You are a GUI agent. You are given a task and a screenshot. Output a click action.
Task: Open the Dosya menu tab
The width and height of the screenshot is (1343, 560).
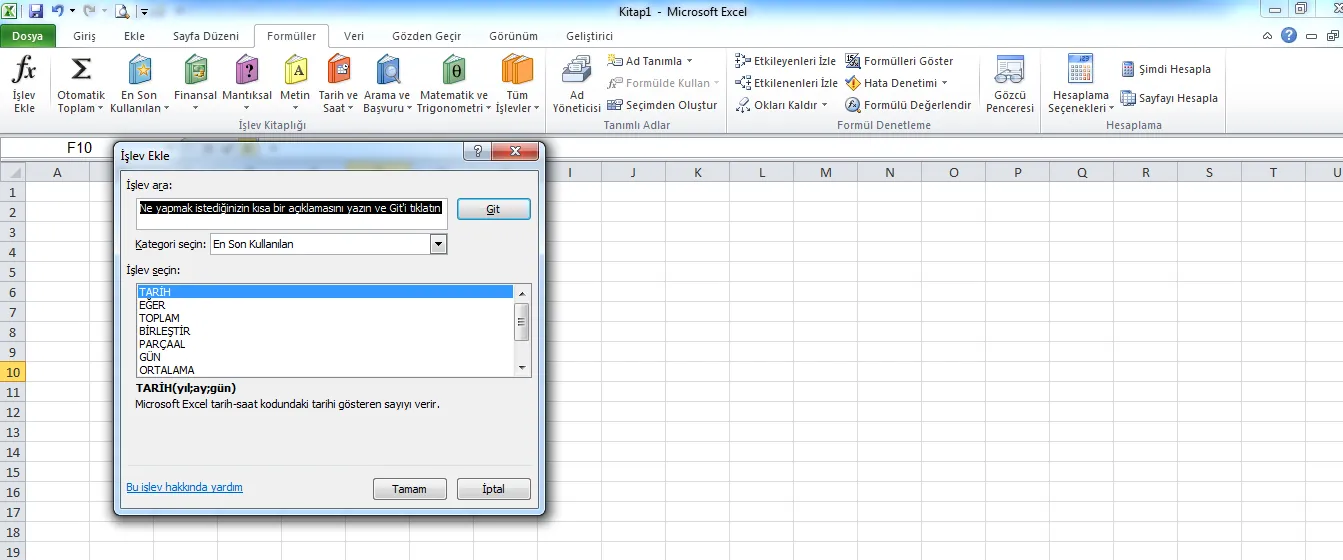coord(28,36)
